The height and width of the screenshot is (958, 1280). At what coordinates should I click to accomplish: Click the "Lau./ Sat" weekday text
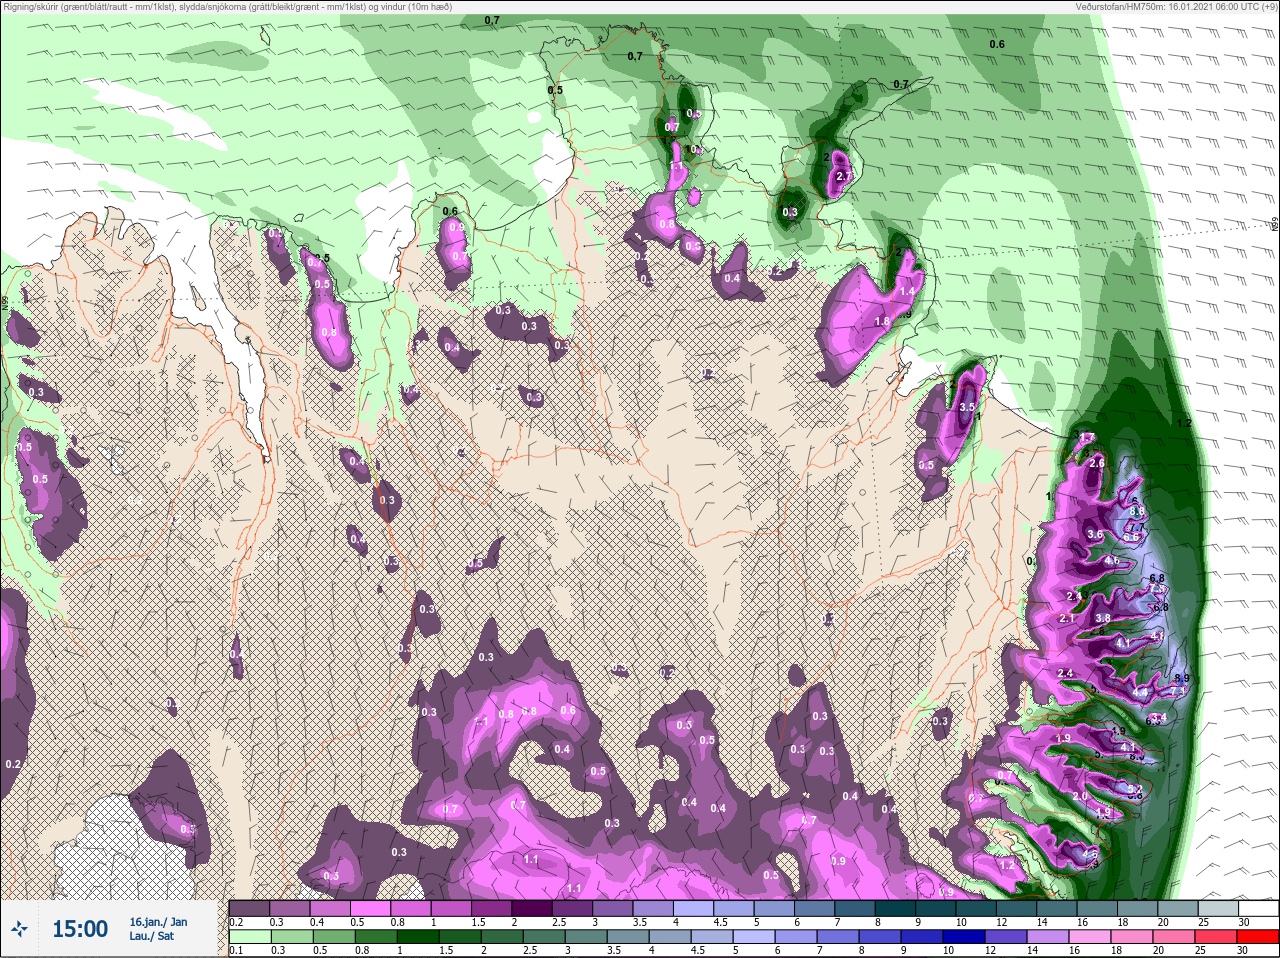[x=151, y=937]
